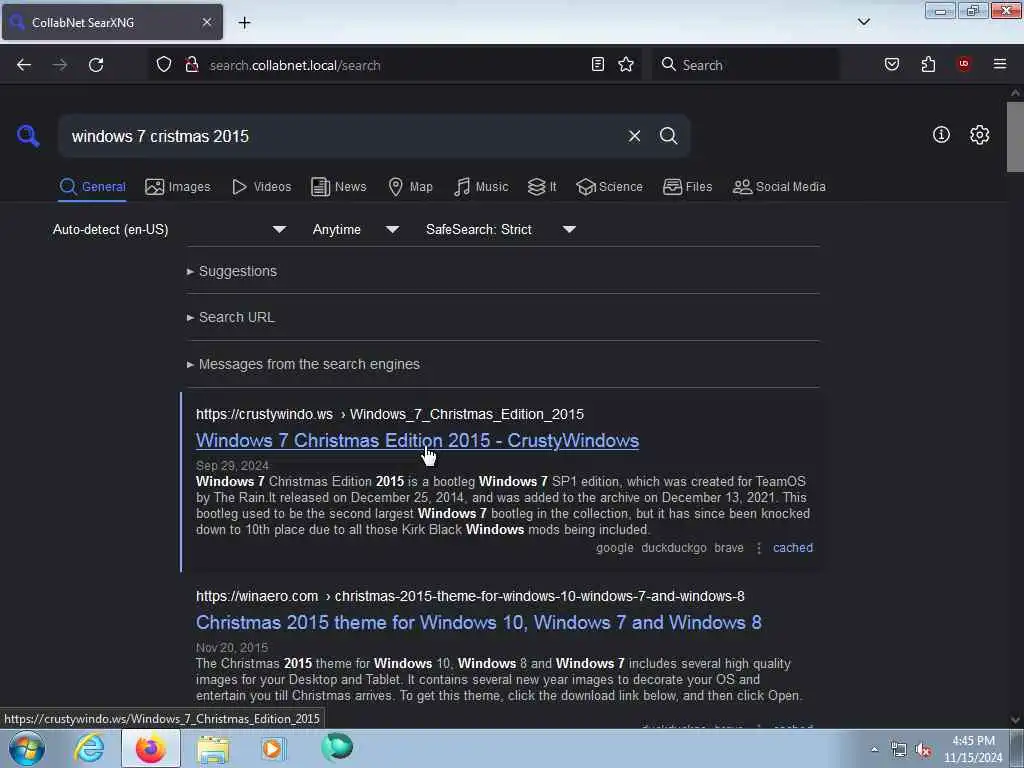Switch to the Images tab
Screen dimensions: 1024x768
click(178, 187)
